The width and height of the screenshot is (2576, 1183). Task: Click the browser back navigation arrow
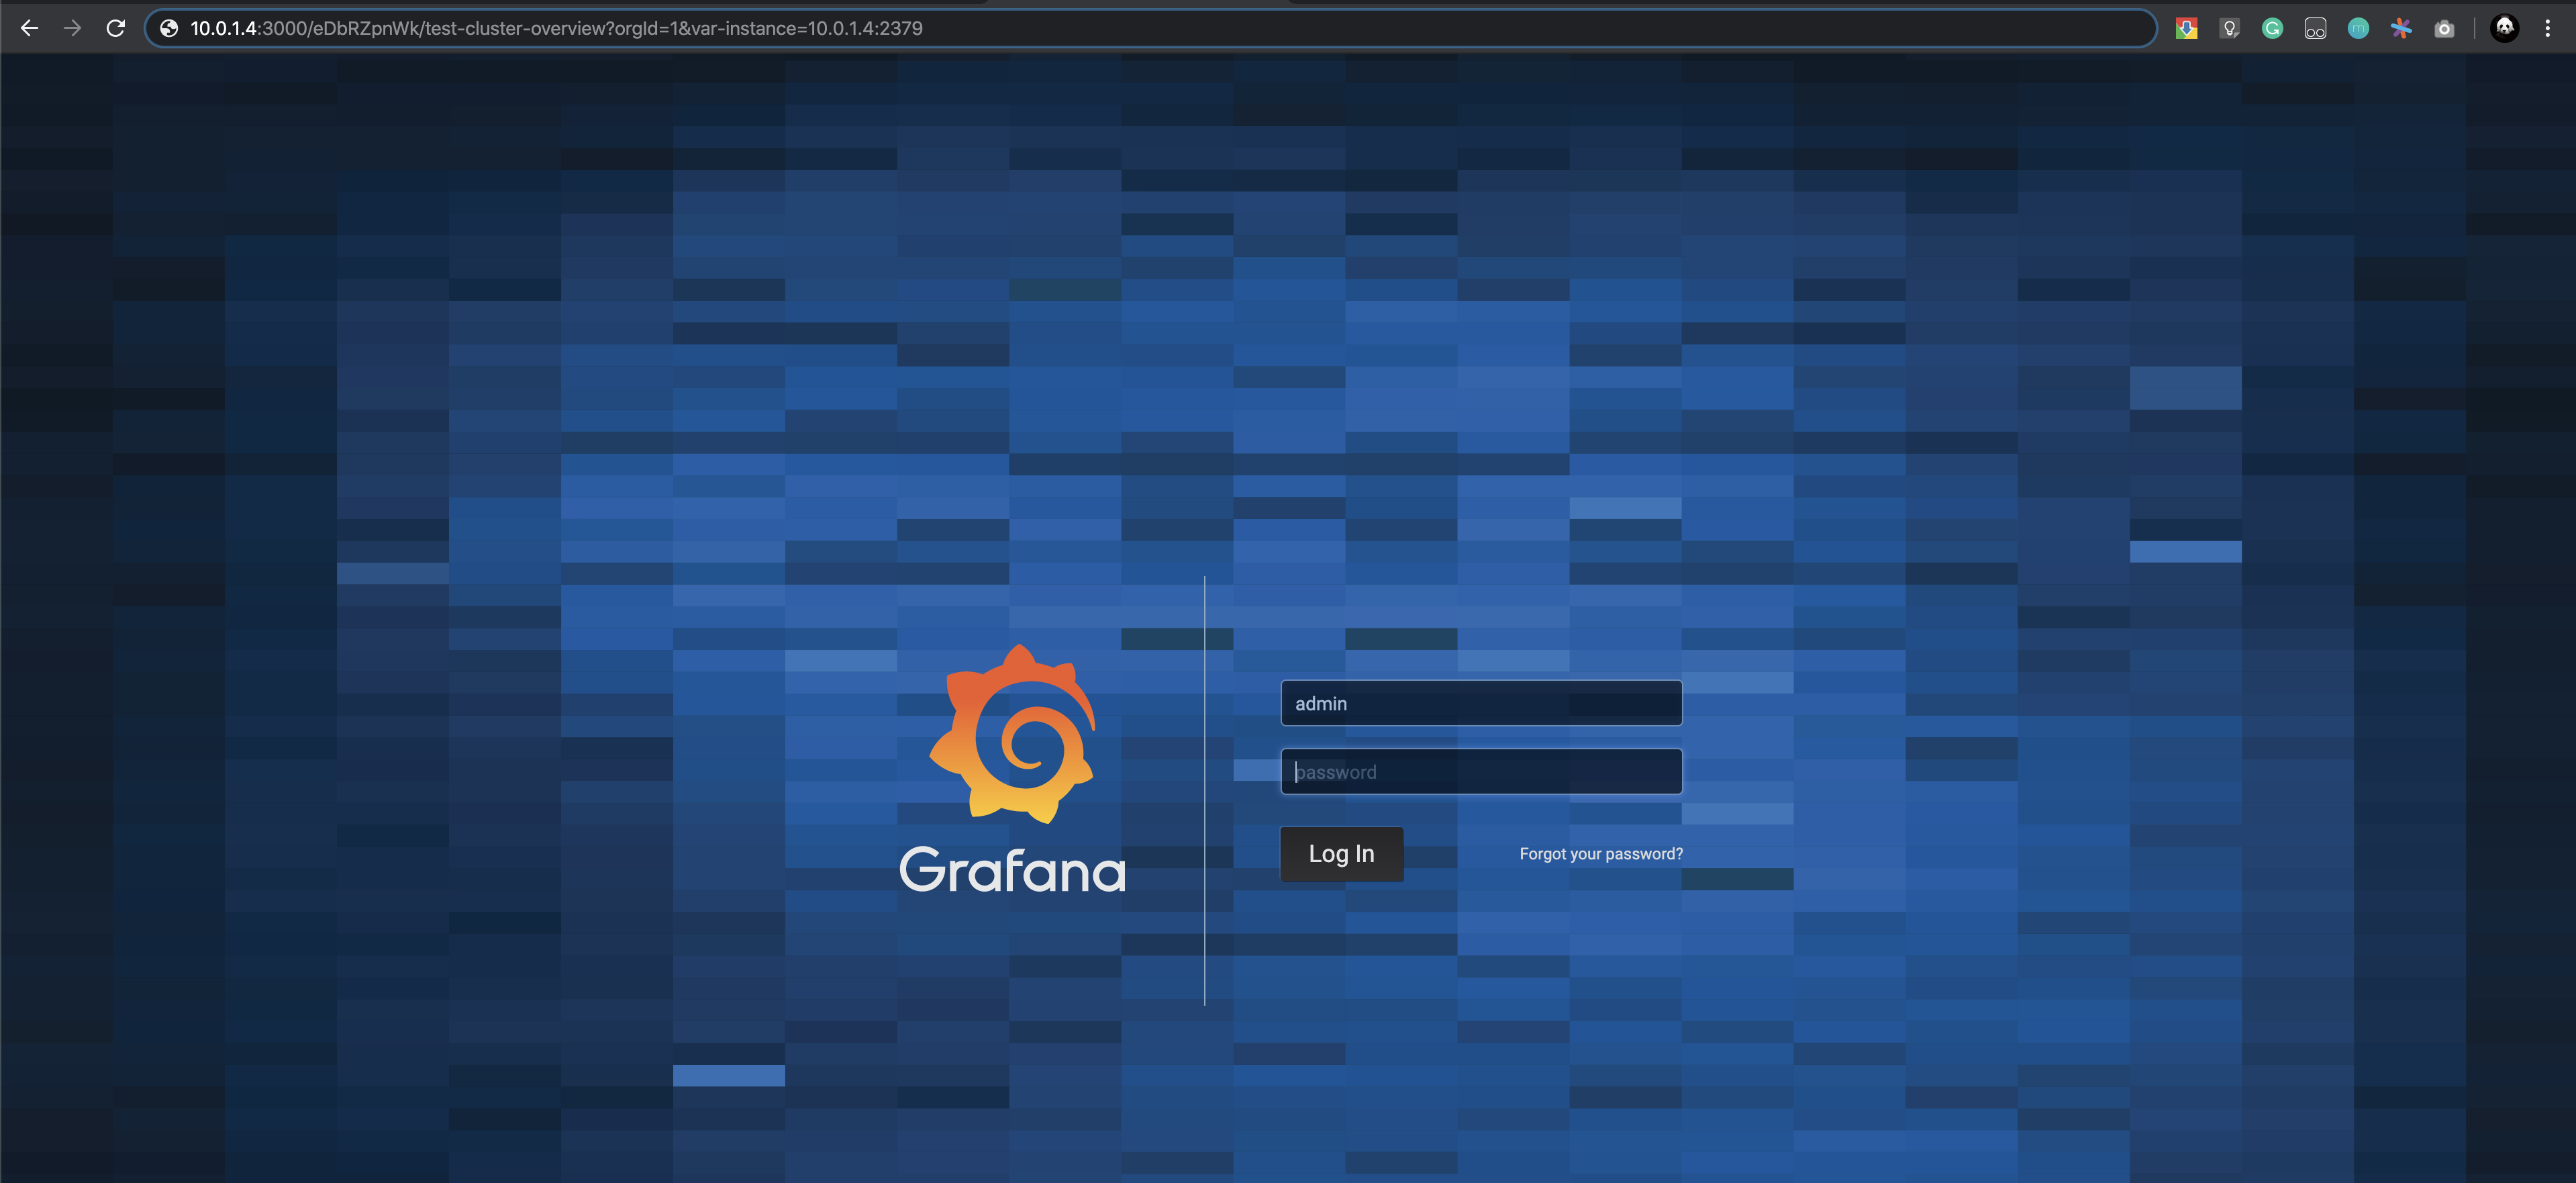point(30,28)
